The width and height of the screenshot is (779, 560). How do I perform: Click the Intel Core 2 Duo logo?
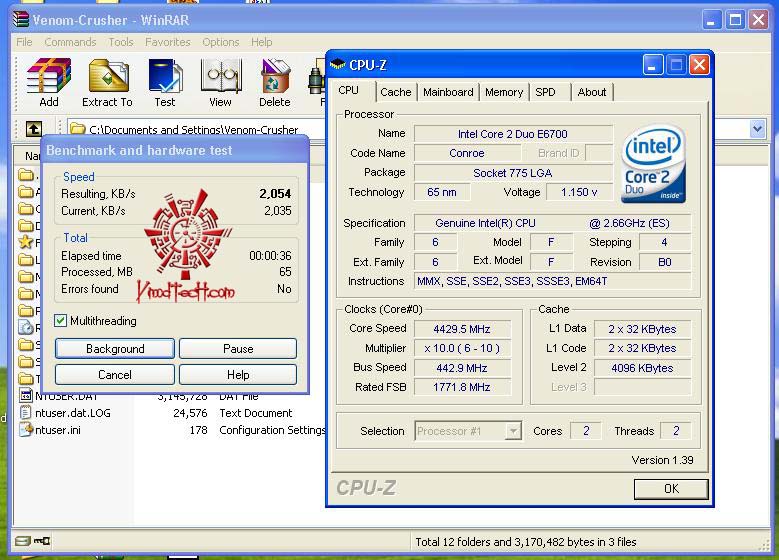coord(653,164)
